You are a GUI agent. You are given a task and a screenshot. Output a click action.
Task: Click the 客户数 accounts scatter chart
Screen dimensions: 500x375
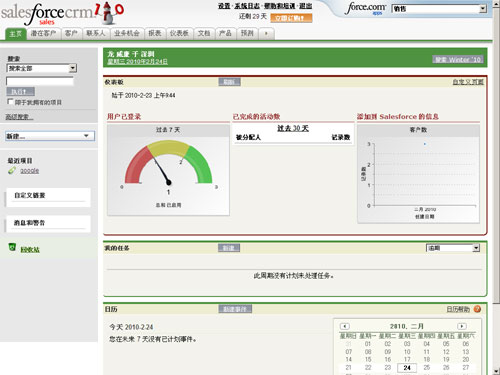point(418,174)
